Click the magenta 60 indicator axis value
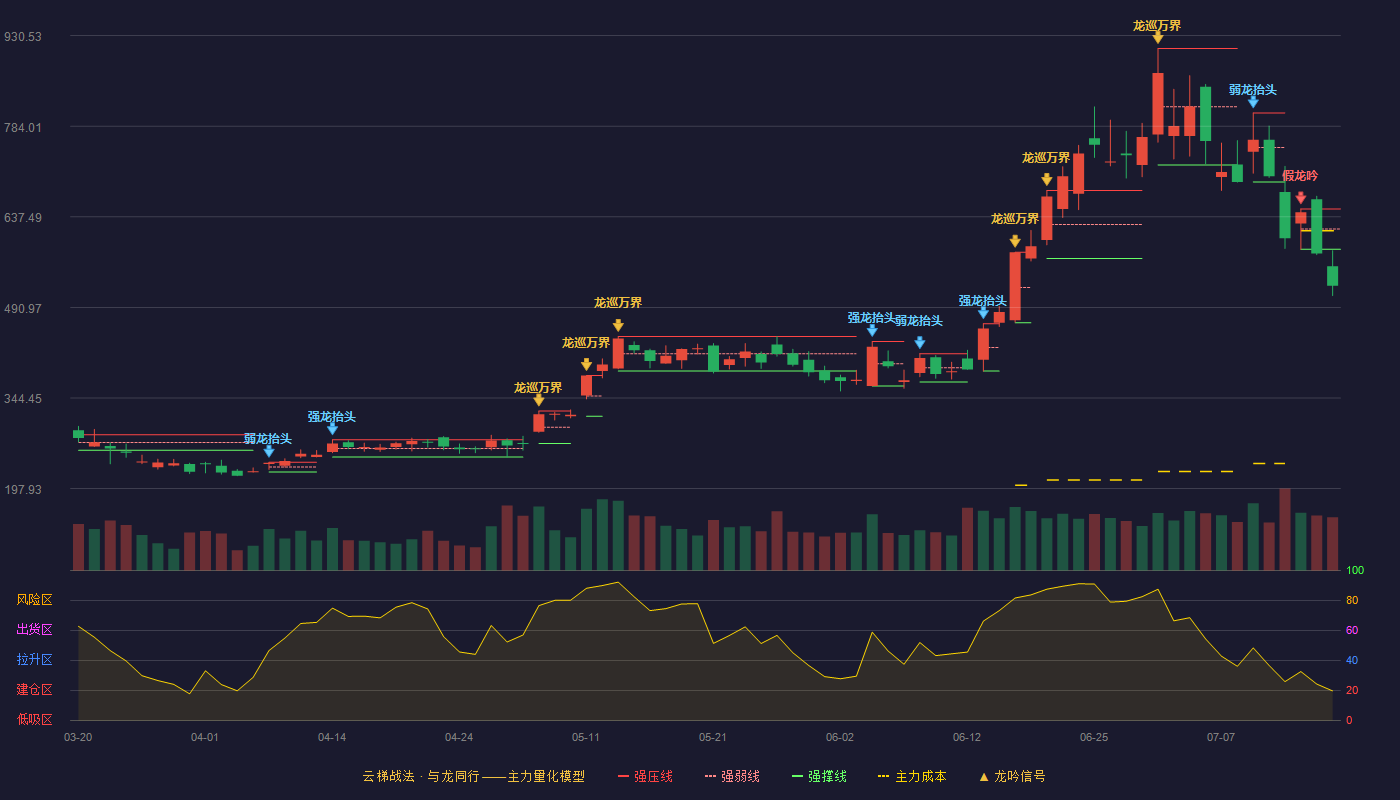 (1352, 630)
